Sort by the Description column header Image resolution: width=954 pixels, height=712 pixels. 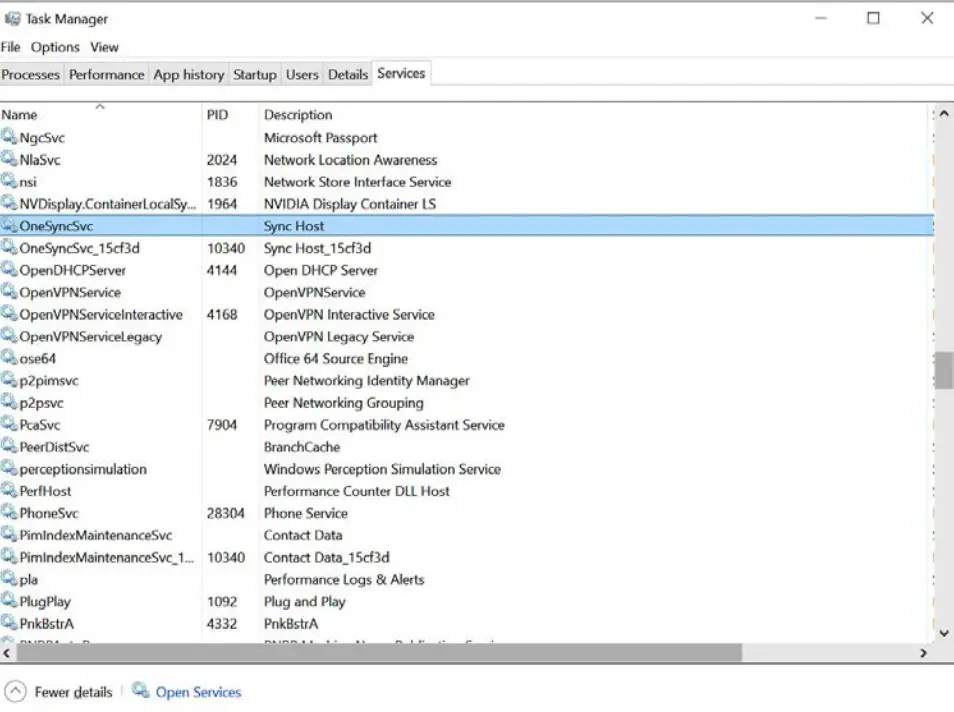[x=298, y=115]
